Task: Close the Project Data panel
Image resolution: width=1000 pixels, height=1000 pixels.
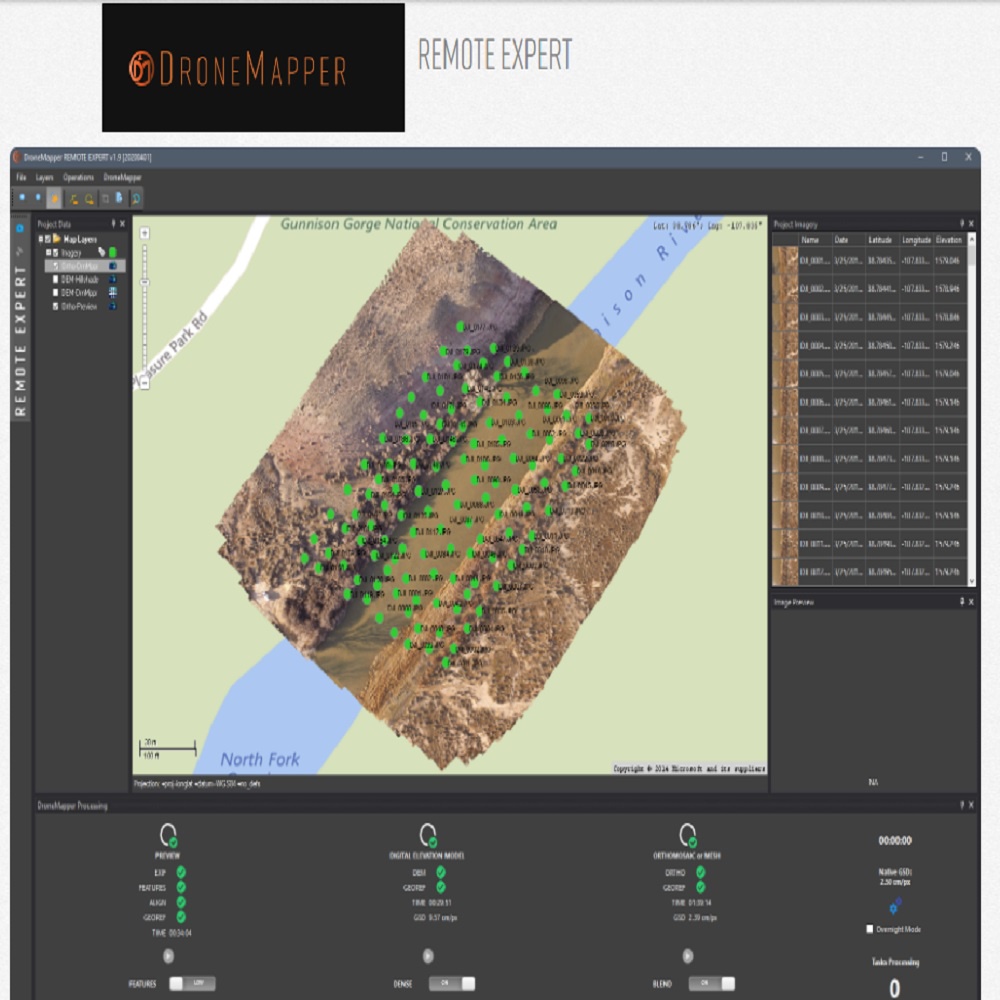Action: [x=122, y=224]
